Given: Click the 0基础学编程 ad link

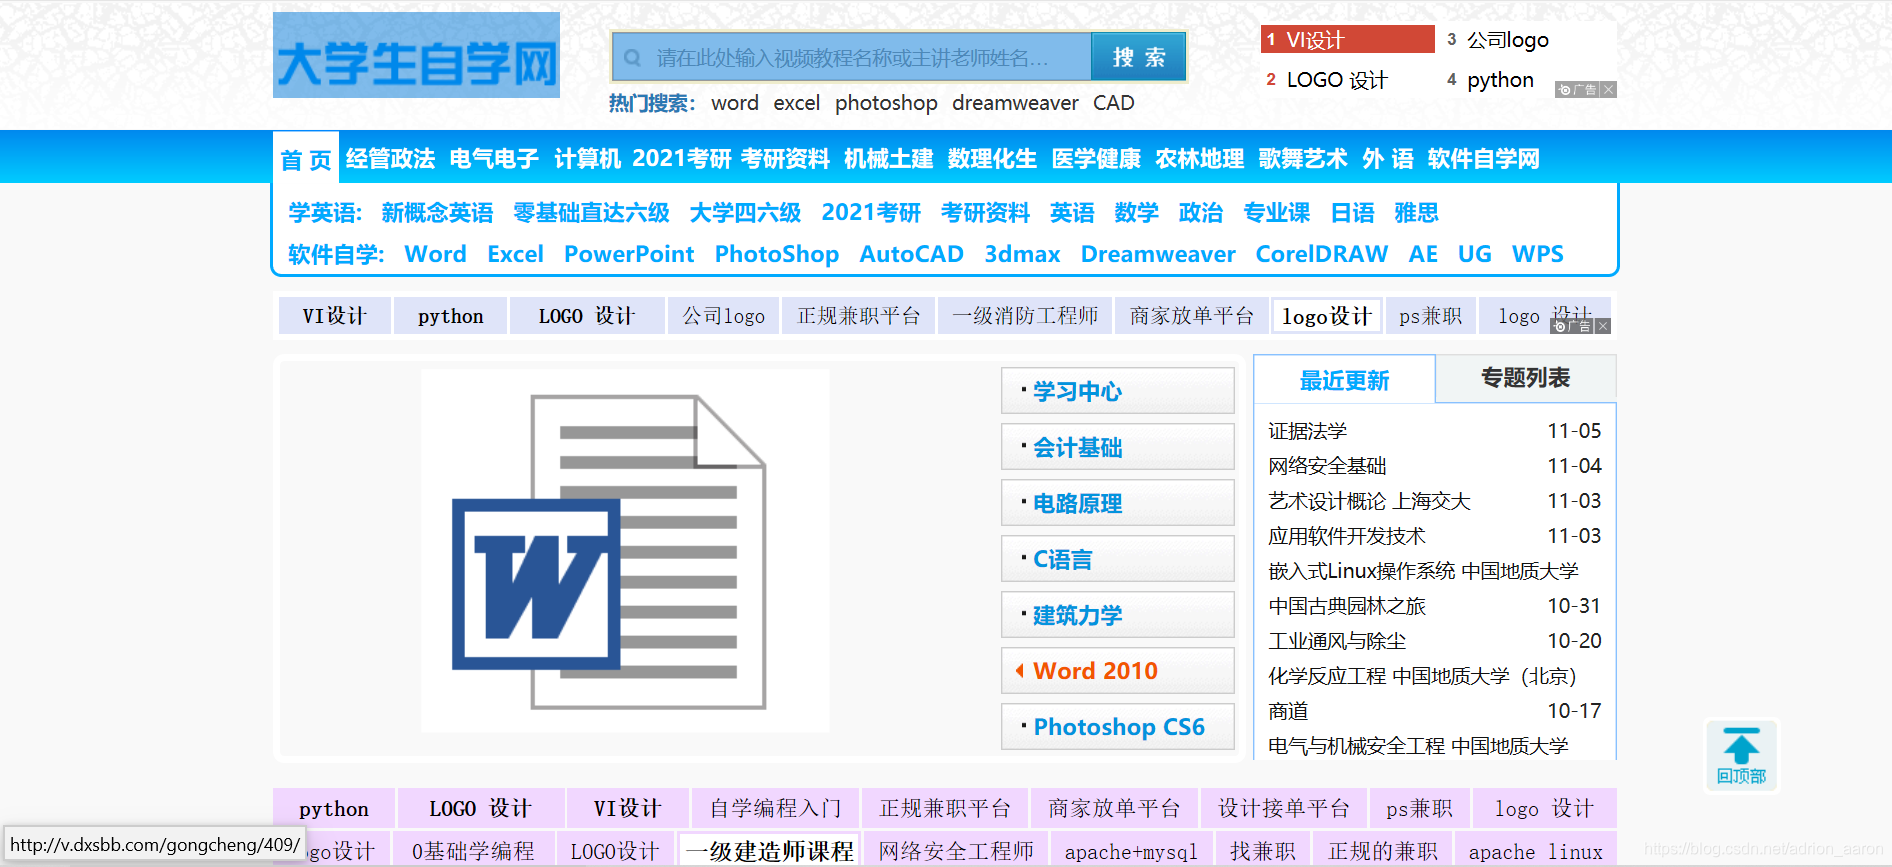Looking at the screenshot, I should (473, 851).
